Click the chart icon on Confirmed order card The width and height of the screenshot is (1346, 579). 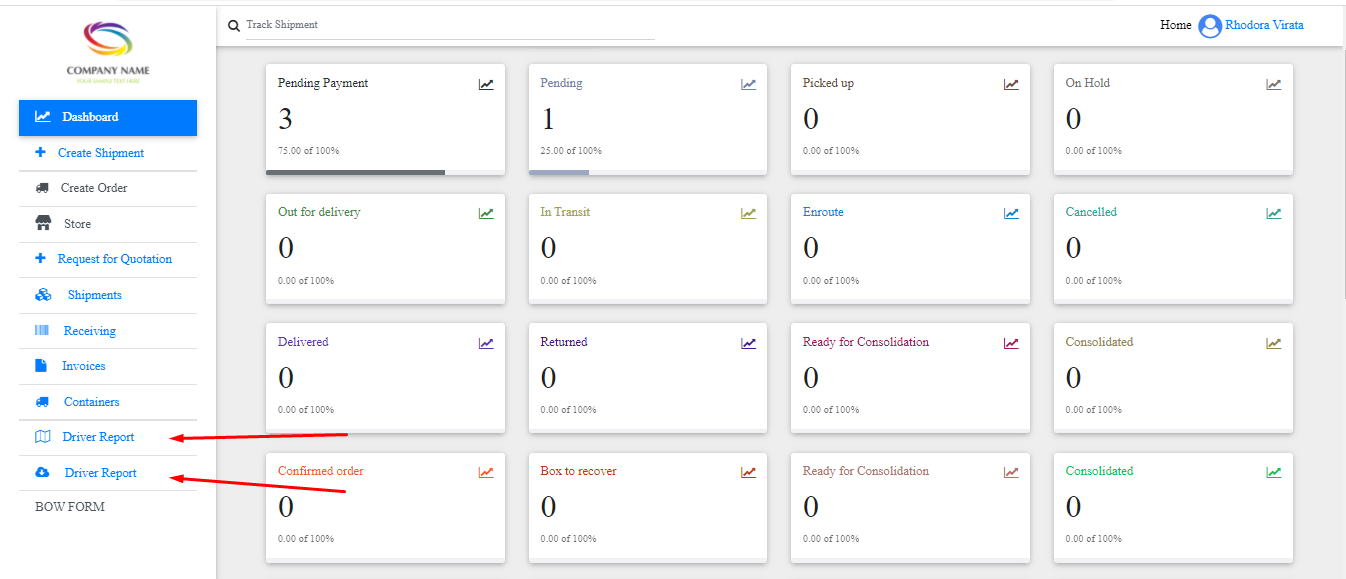(486, 472)
